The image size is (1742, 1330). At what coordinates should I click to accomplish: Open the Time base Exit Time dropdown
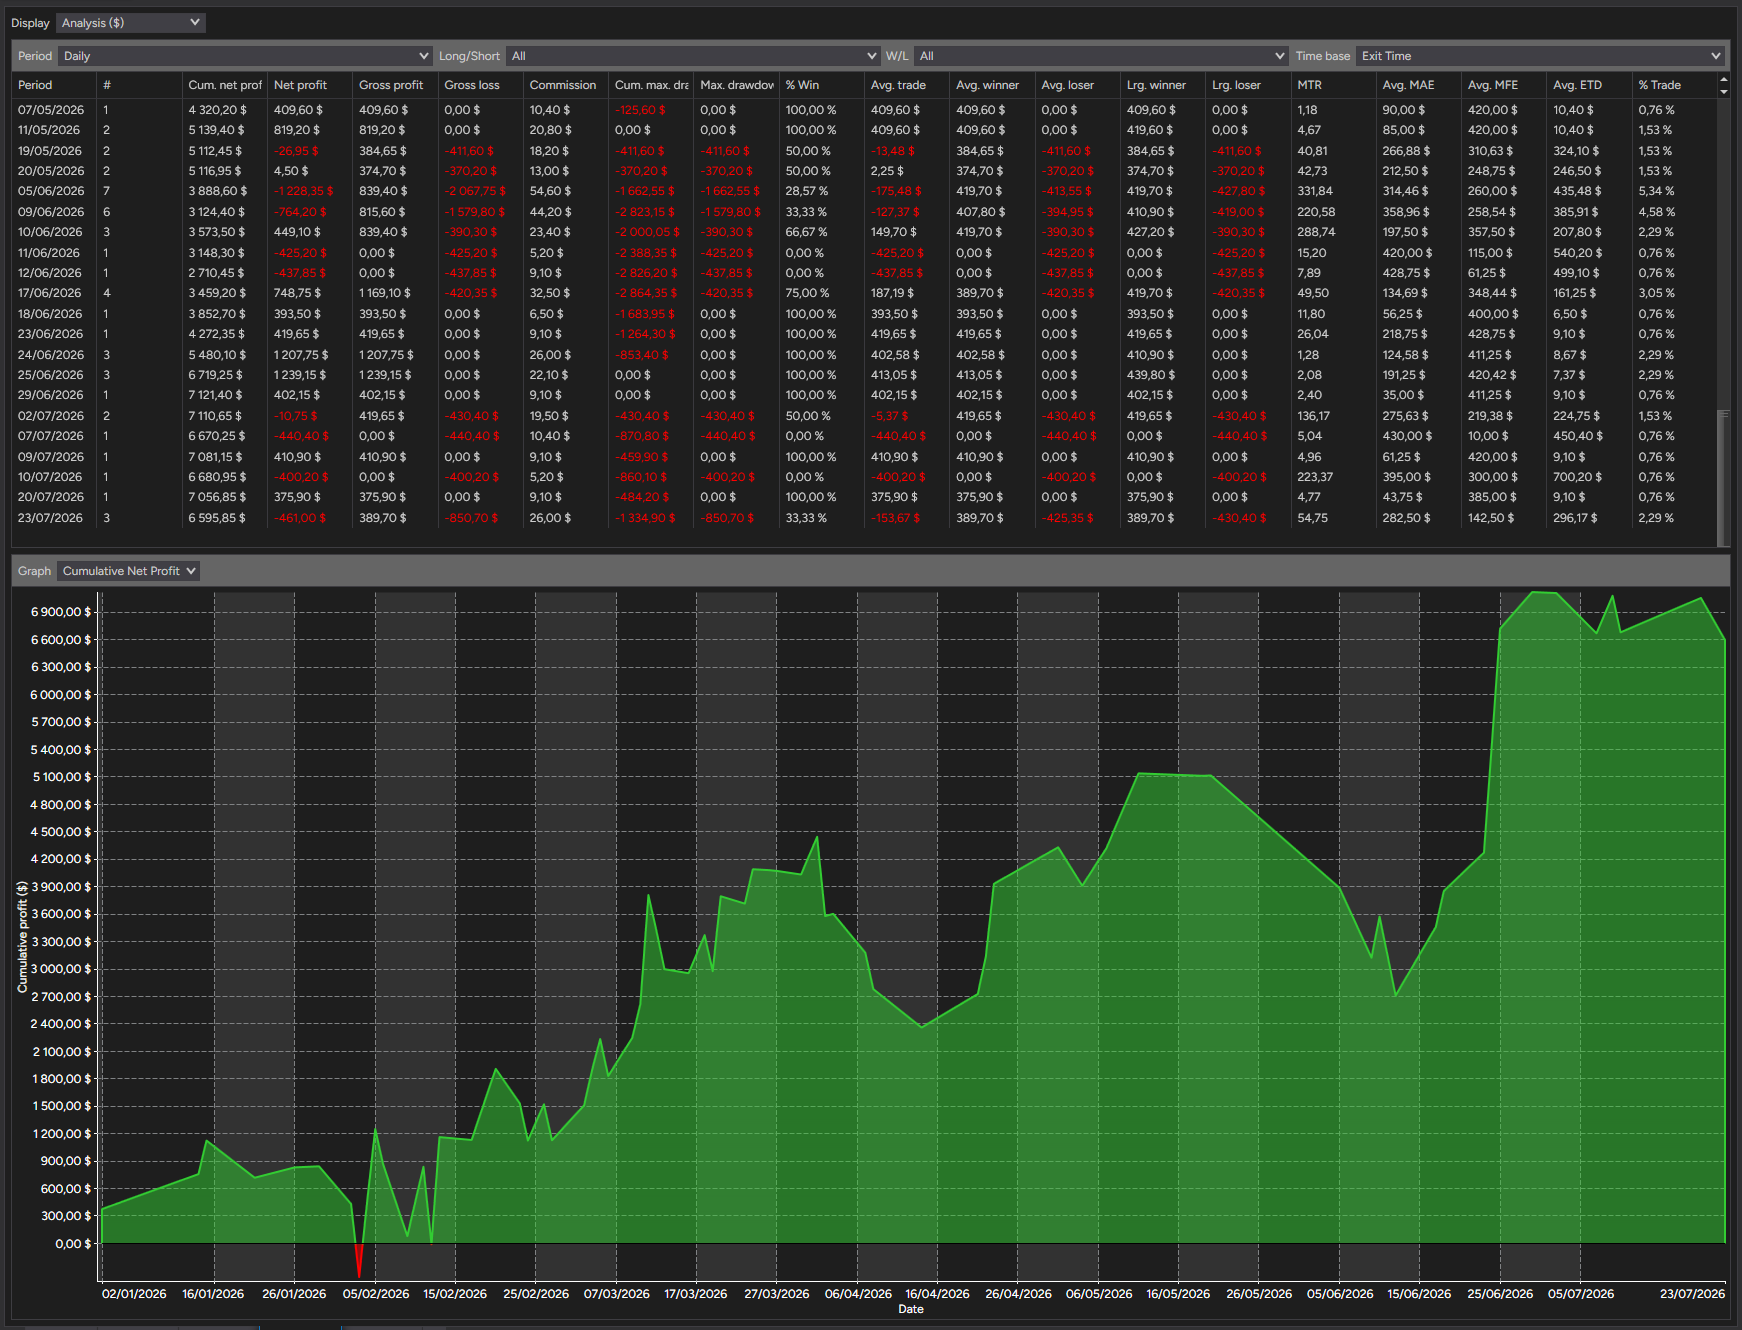coord(1540,56)
